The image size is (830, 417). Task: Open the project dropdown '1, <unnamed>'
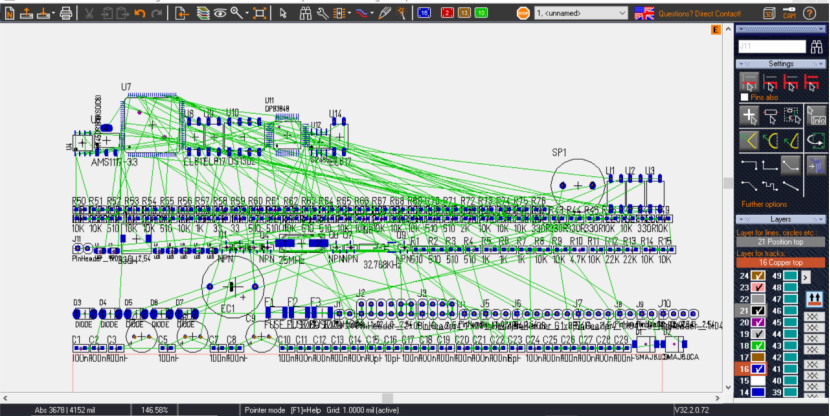coord(581,13)
